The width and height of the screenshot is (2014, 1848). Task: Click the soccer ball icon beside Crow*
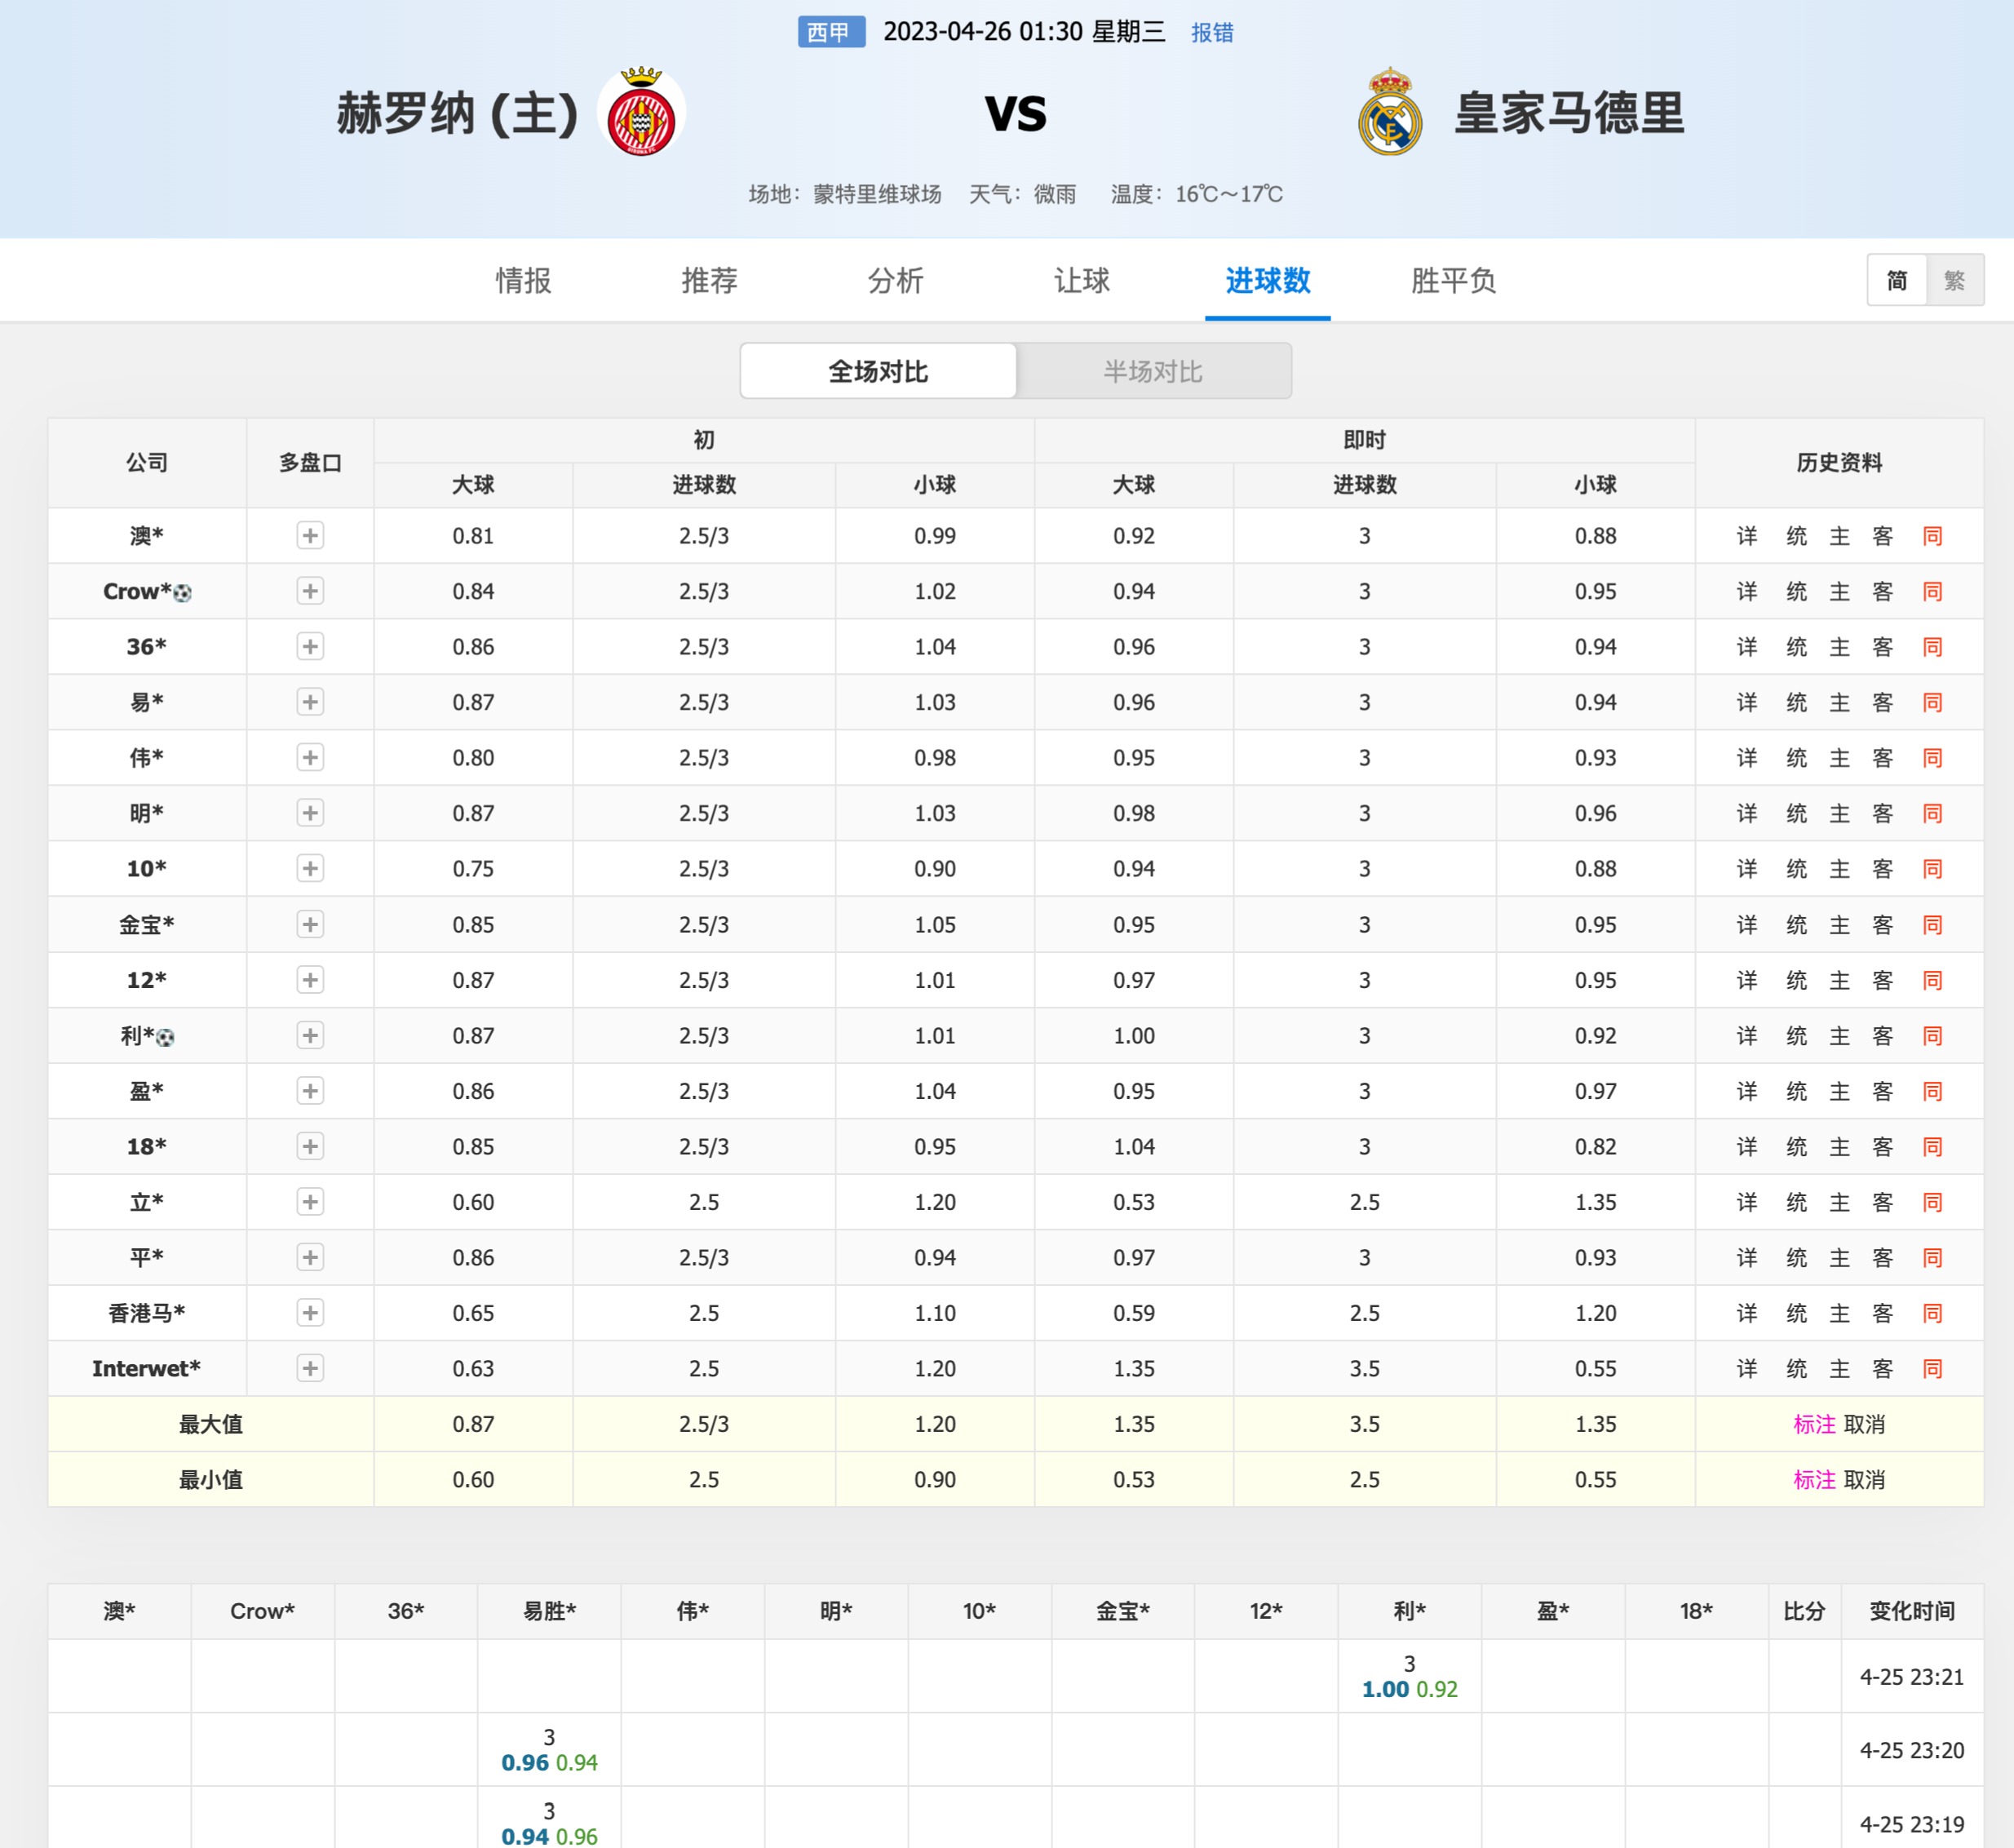click(x=182, y=593)
